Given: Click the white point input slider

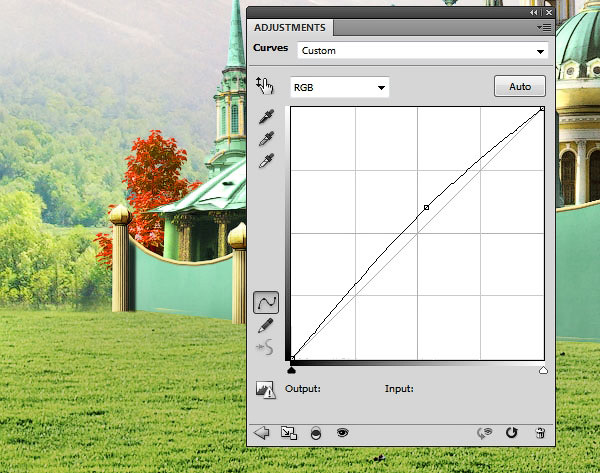Looking at the screenshot, I should [543, 370].
